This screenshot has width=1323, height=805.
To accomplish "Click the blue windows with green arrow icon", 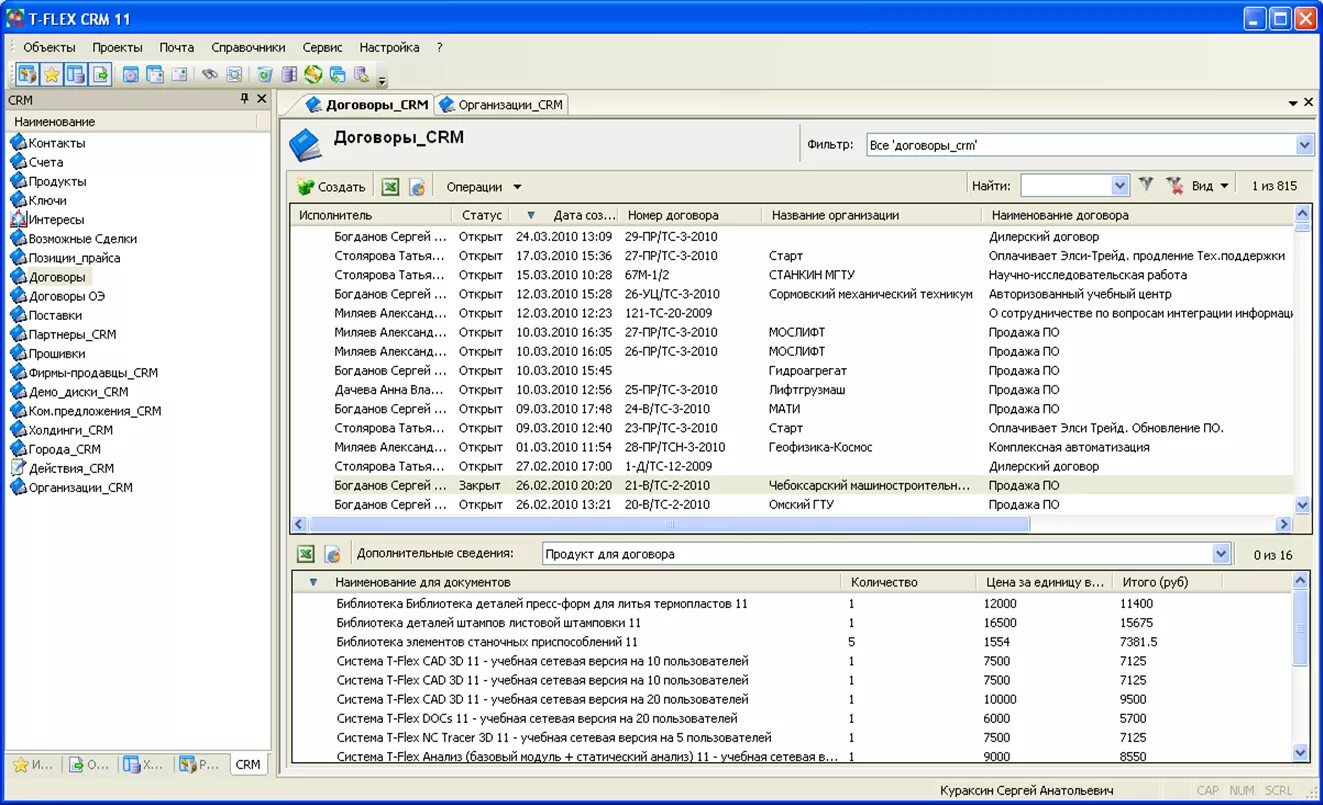I will click(x=338, y=74).
